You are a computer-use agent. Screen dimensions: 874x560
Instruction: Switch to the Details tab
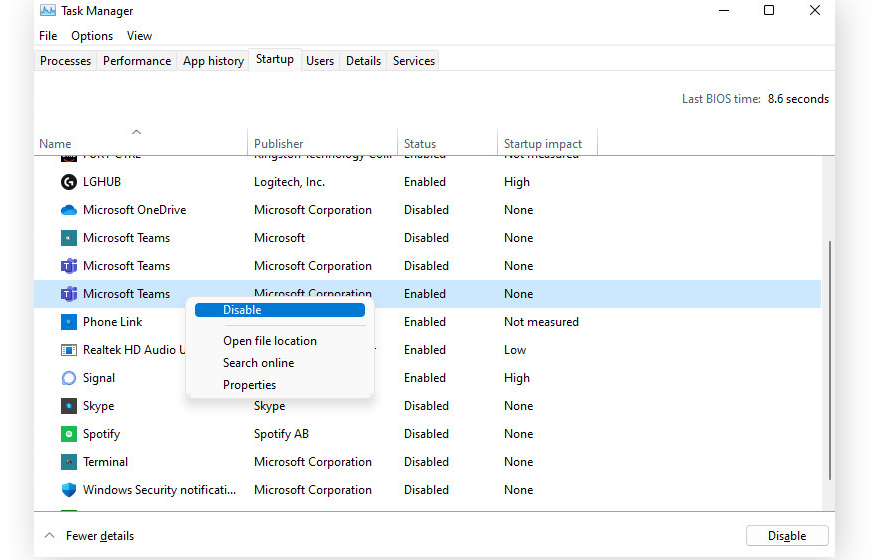[363, 61]
